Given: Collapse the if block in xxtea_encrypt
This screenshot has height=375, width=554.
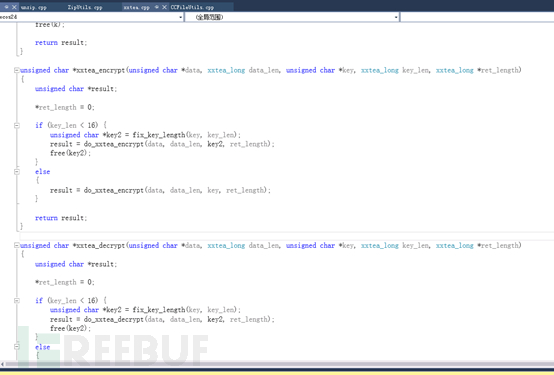Looking at the screenshot, I should [x=16, y=125].
